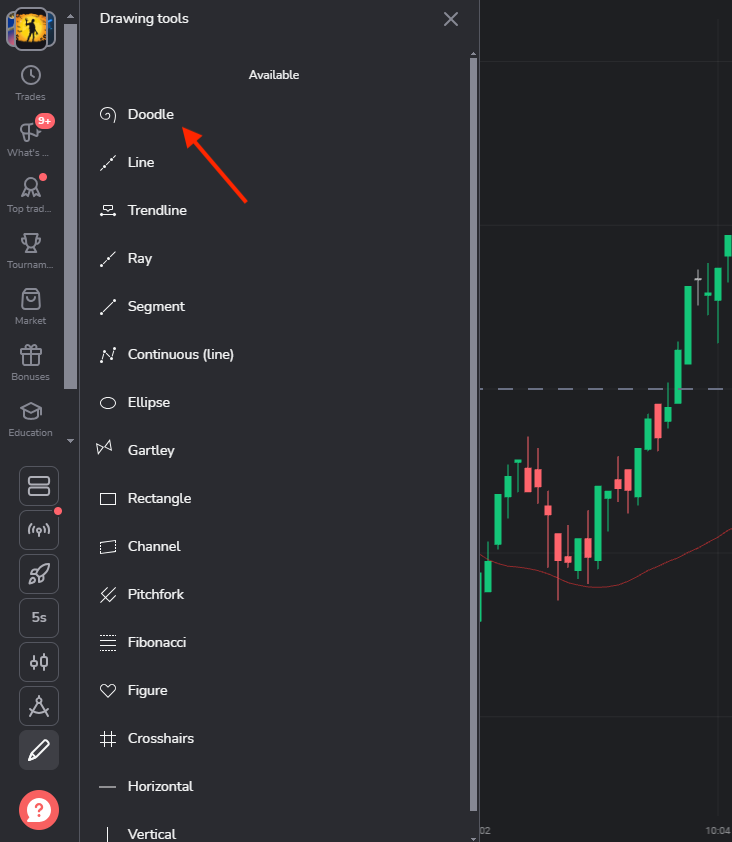The image size is (732, 842).
Task: Open the Tournaments trophy icon
Action: [x=31, y=245]
